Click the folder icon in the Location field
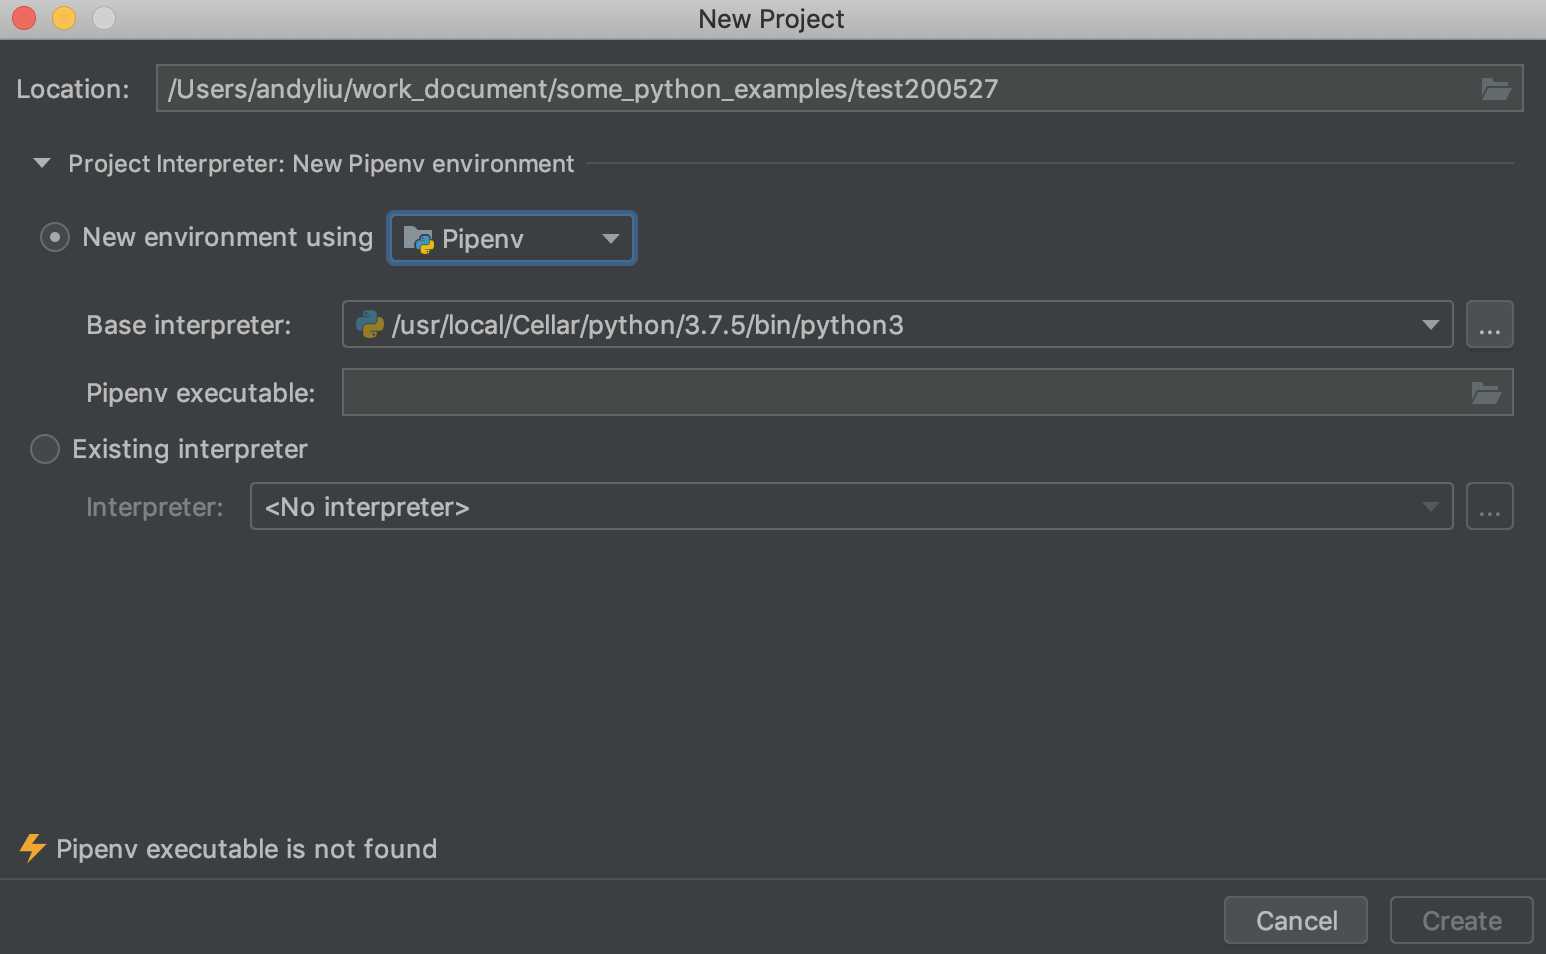1546x954 pixels. point(1495,89)
